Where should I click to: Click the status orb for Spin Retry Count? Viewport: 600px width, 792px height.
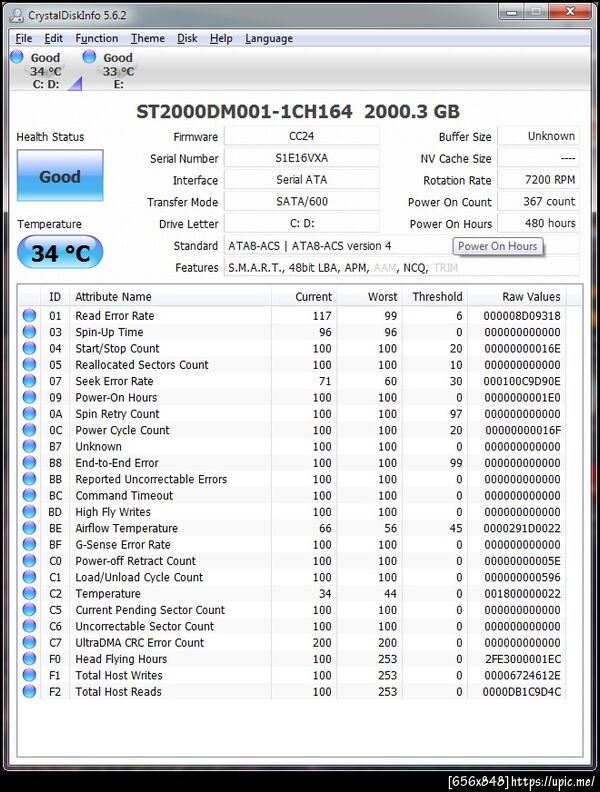[29, 413]
